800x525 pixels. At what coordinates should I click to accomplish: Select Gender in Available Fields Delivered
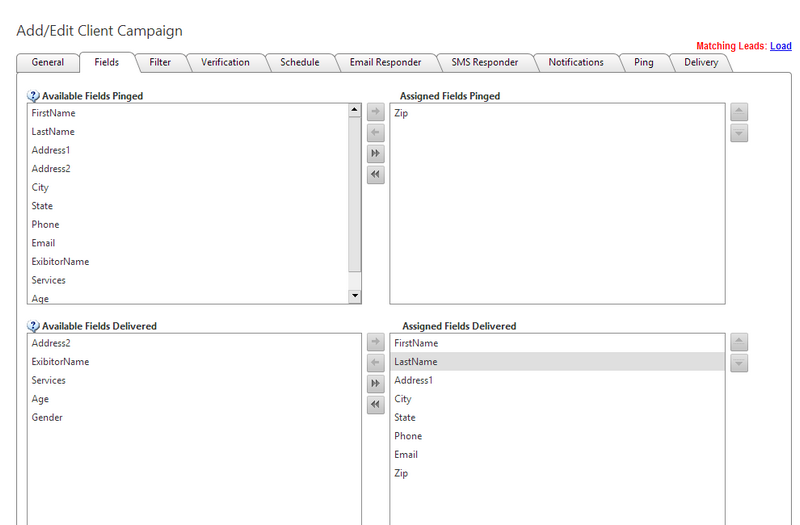point(47,418)
